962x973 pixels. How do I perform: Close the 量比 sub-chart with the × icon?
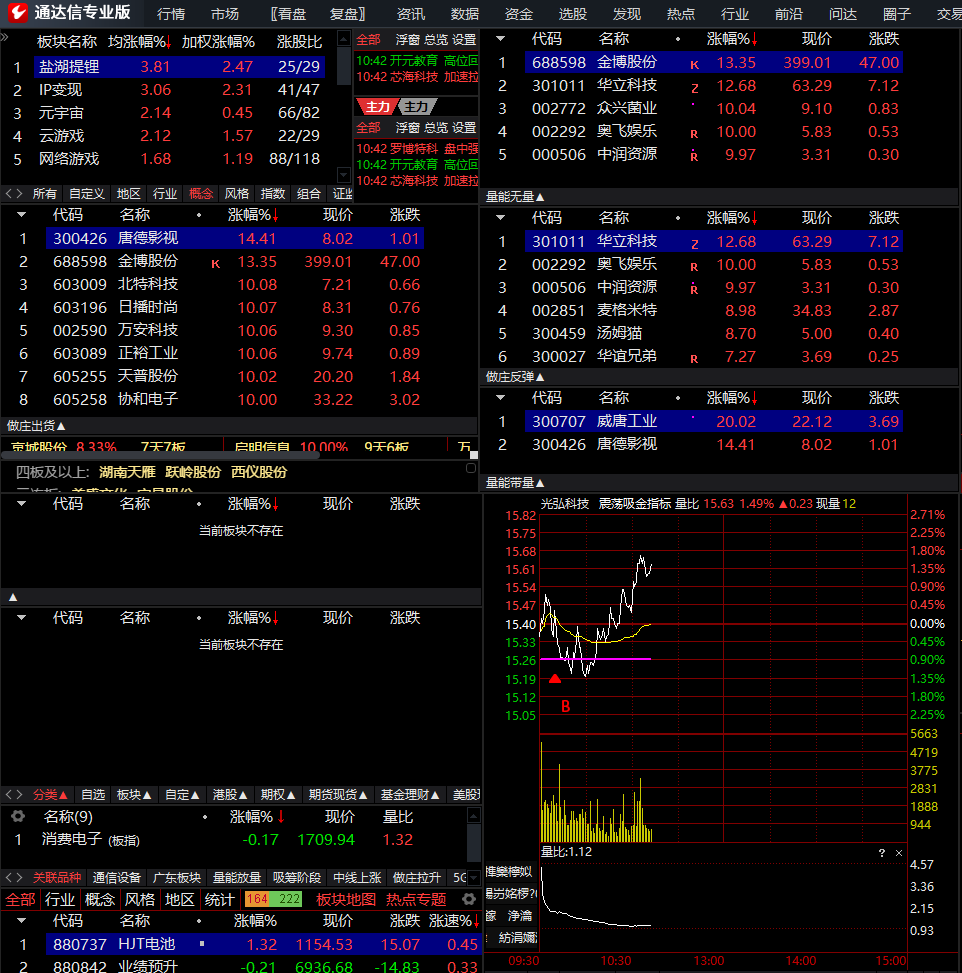[x=899, y=853]
